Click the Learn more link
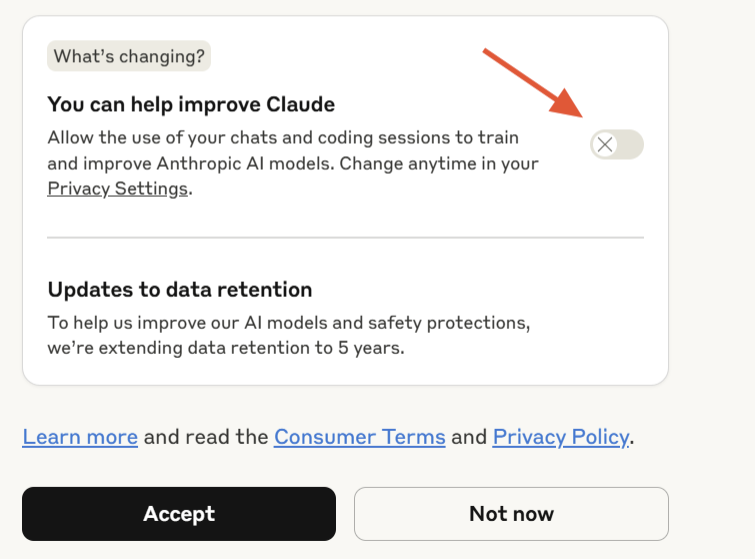This screenshot has width=755, height=559. [x=80, y=437]
